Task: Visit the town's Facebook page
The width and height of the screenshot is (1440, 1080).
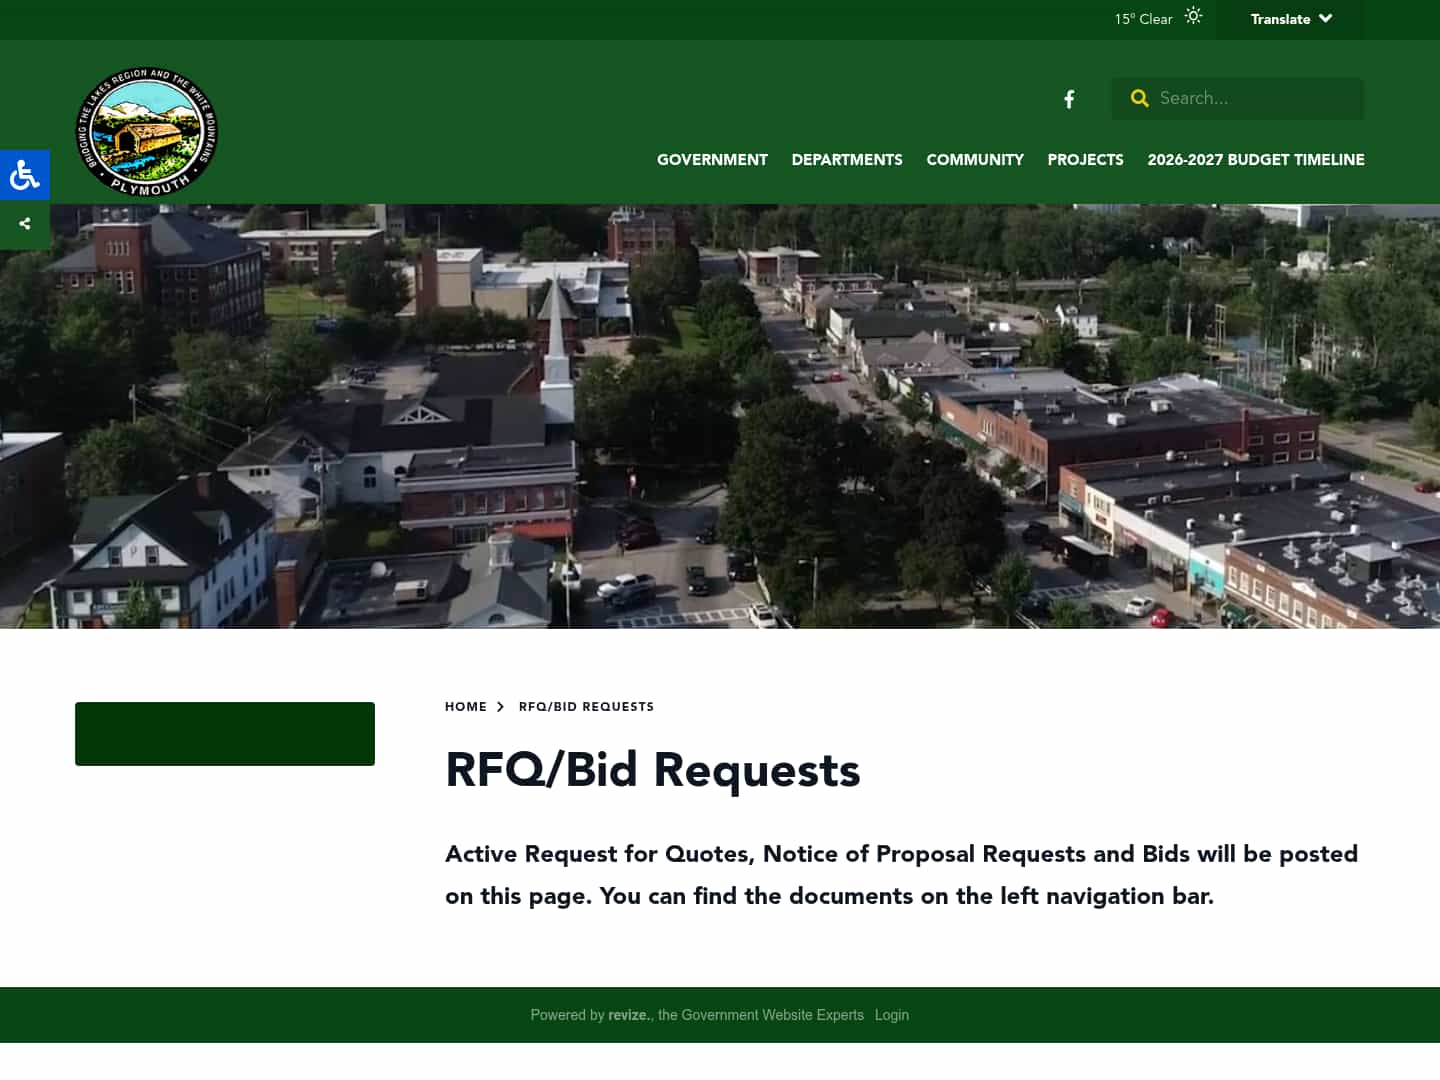Action: [x=1068, y=99]
